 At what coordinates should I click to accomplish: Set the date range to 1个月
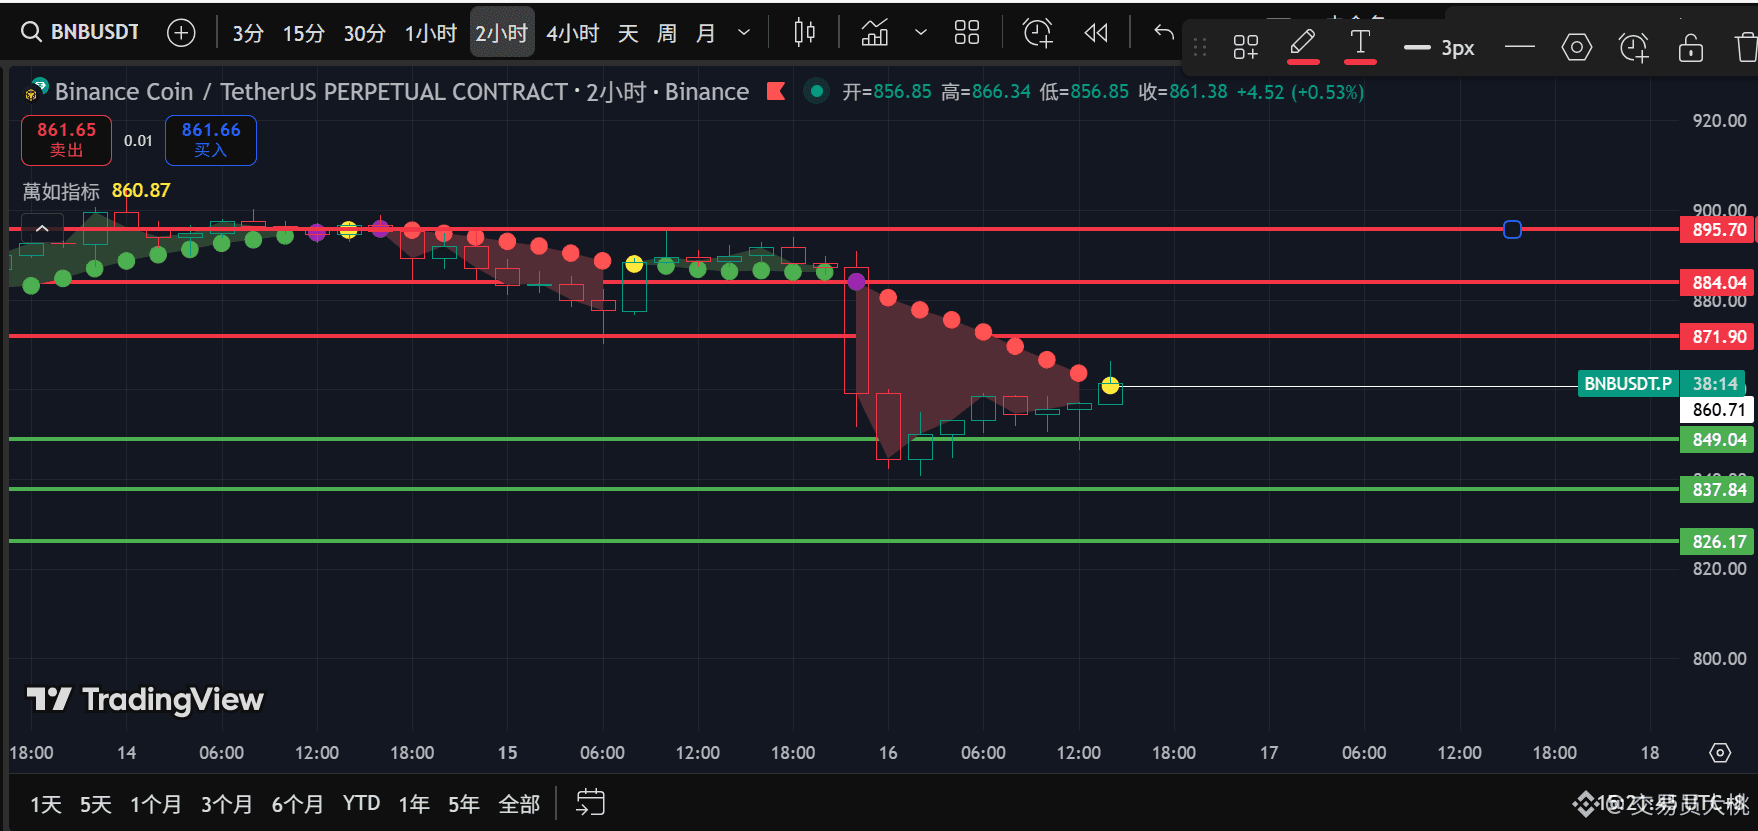tap(156, 804)
